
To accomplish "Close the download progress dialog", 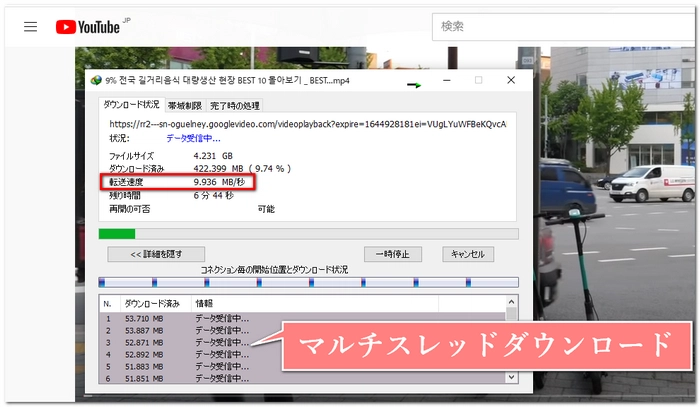I will coord(511,80).
